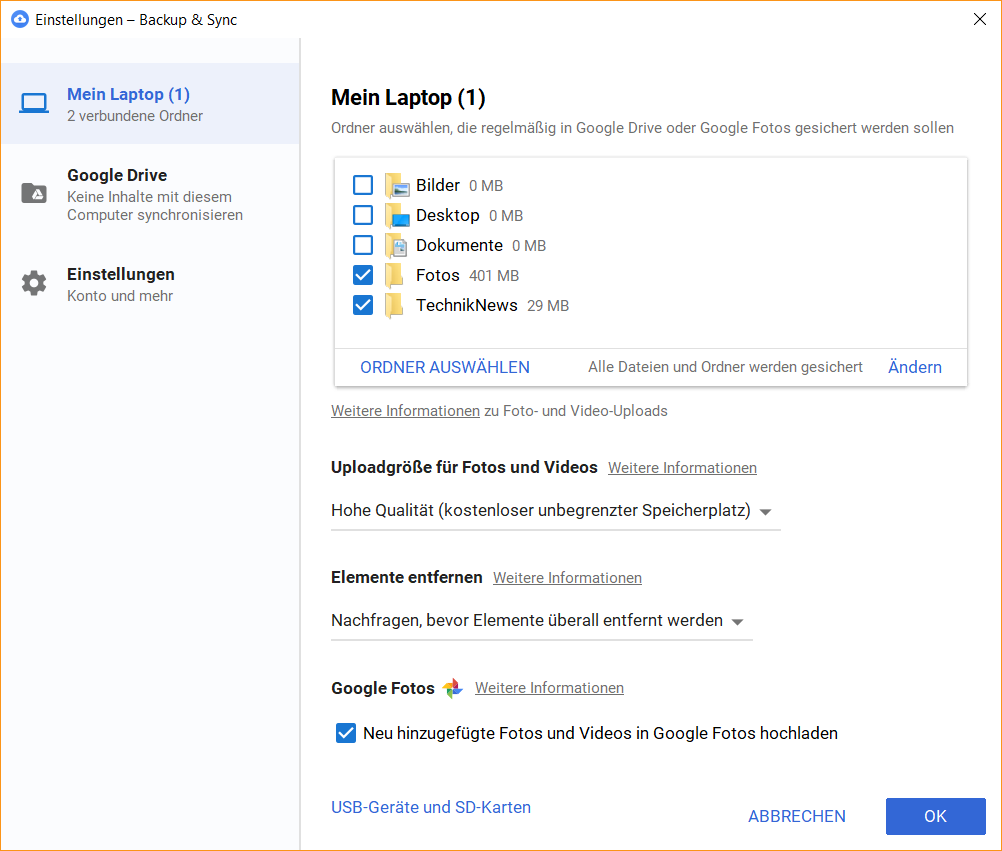This screenshot has height=851, width=1002.
Task: Switch to the Google Drive section
Action: tap(150, 194)
